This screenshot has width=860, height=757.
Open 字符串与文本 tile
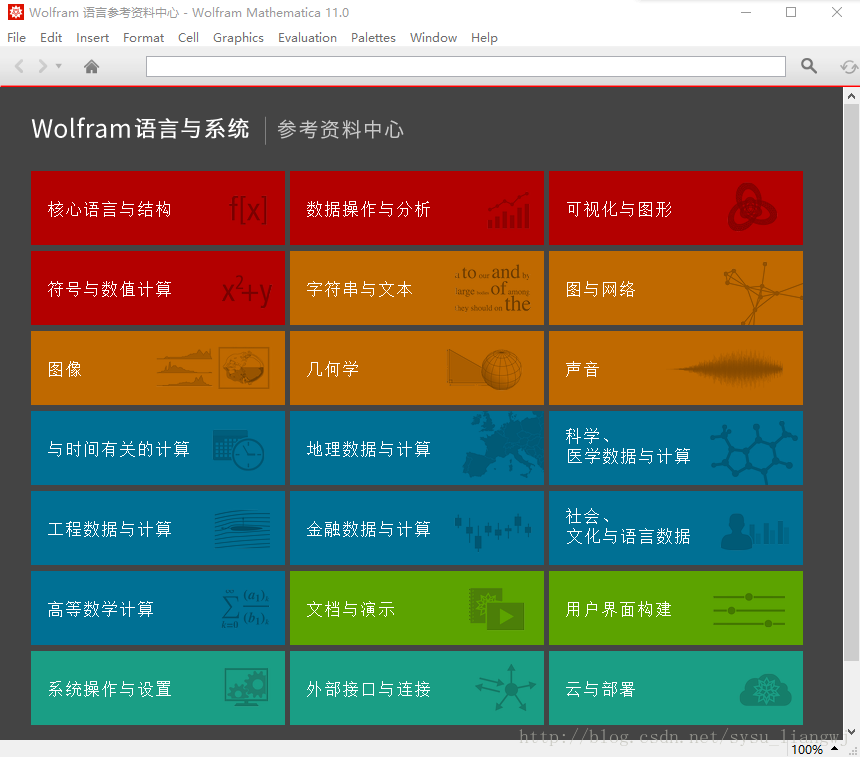click(417, 288)
